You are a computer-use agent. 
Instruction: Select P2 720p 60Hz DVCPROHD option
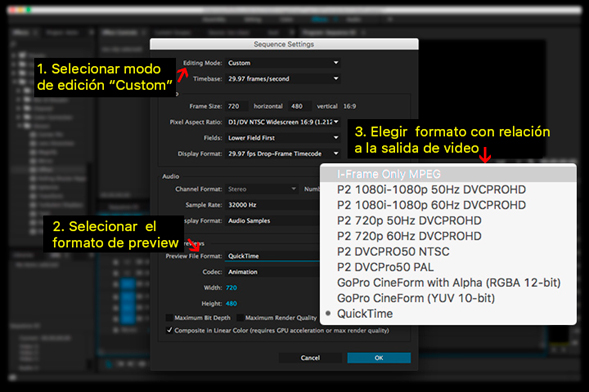coord(448,236)
